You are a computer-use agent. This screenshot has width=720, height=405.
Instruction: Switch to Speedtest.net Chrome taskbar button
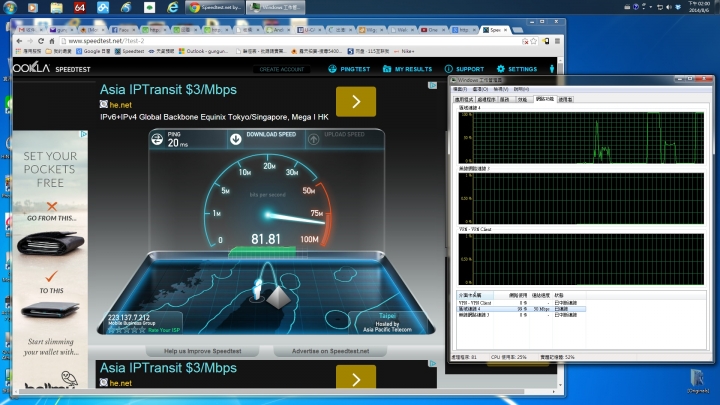coord(215,7)
